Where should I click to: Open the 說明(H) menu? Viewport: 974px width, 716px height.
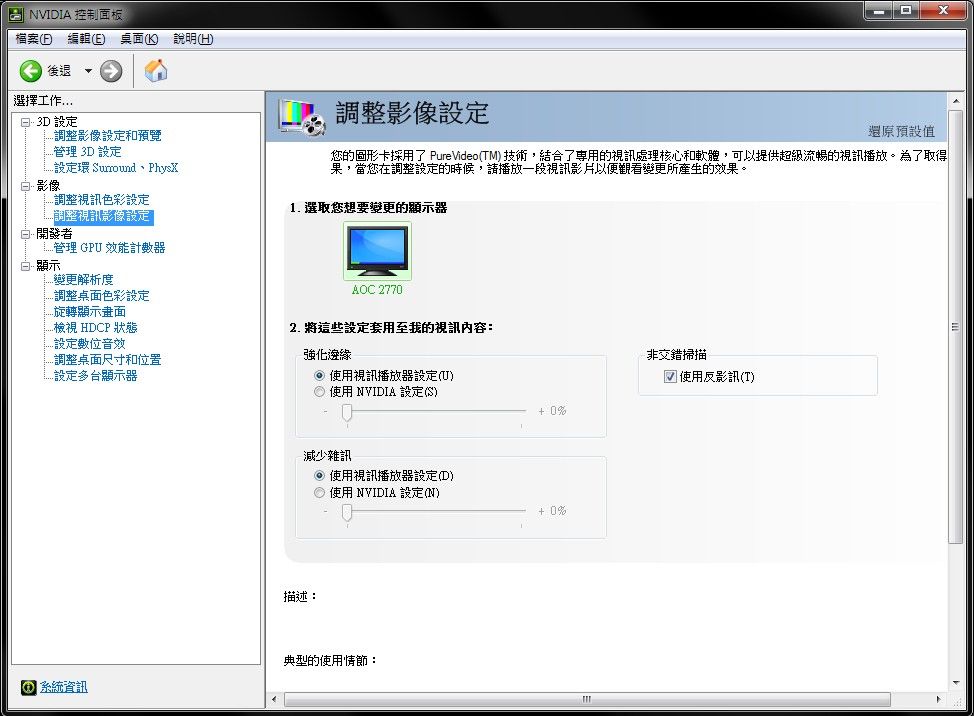(x=193, y=39)
